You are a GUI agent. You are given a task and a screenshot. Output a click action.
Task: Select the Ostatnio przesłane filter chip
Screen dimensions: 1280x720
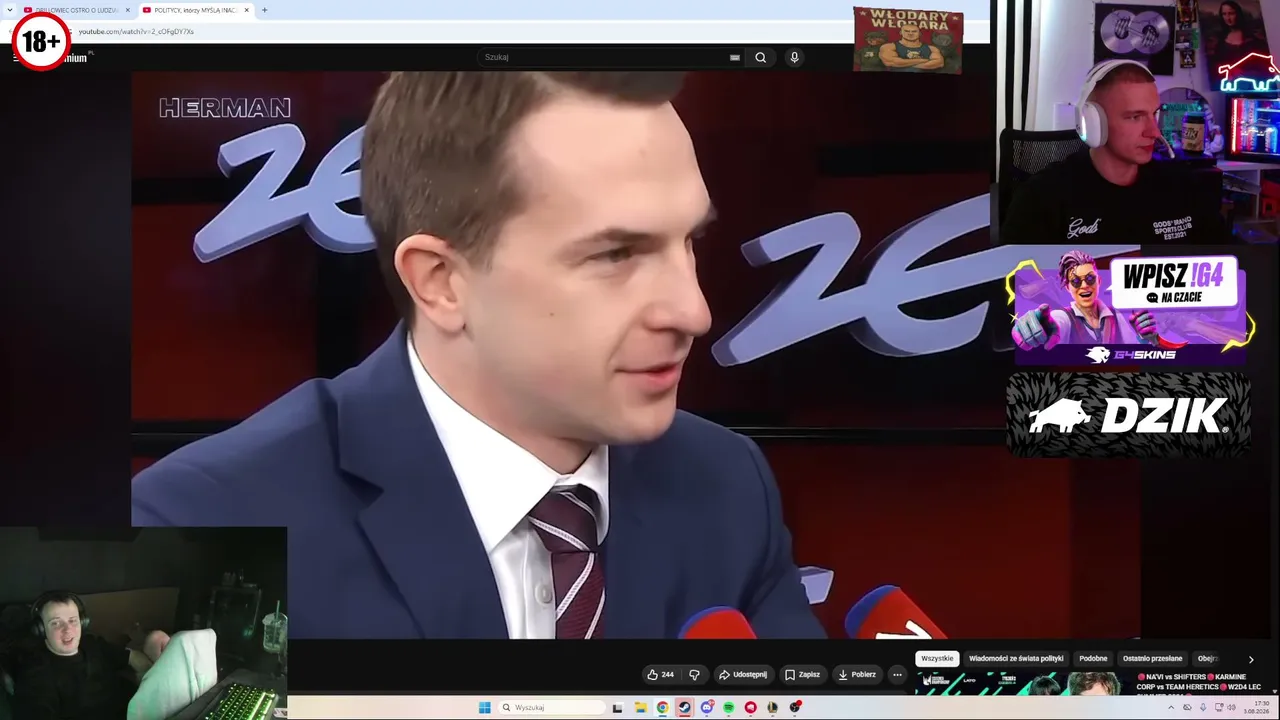(1152, 659)
